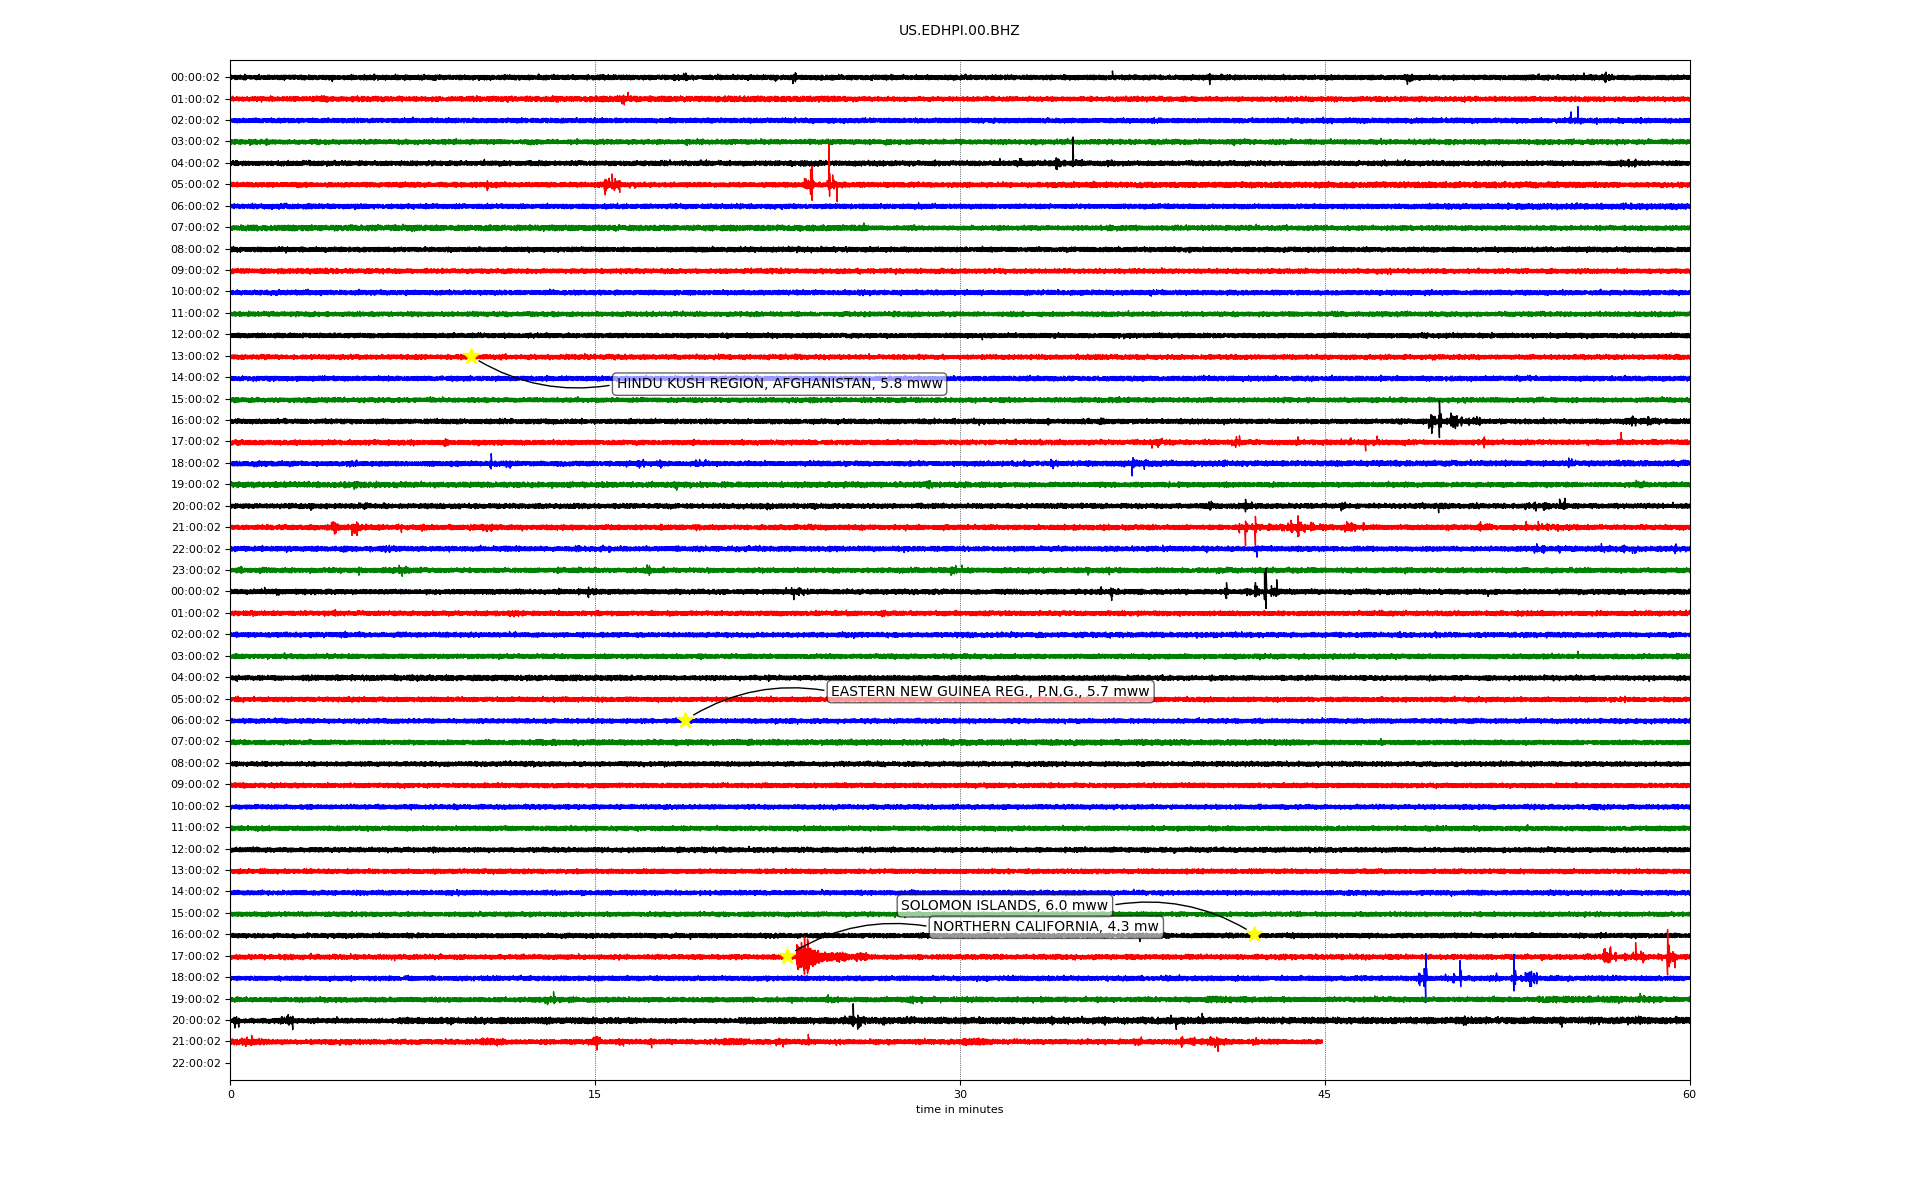
Task: Click the Eastern New Guinea star marker
Action: [685, 720]
